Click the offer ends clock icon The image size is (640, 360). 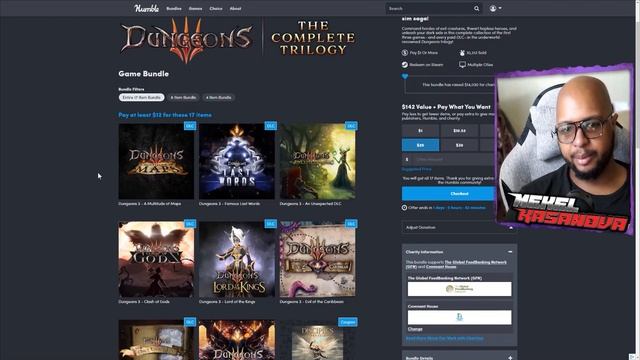[x=404, y=208]
